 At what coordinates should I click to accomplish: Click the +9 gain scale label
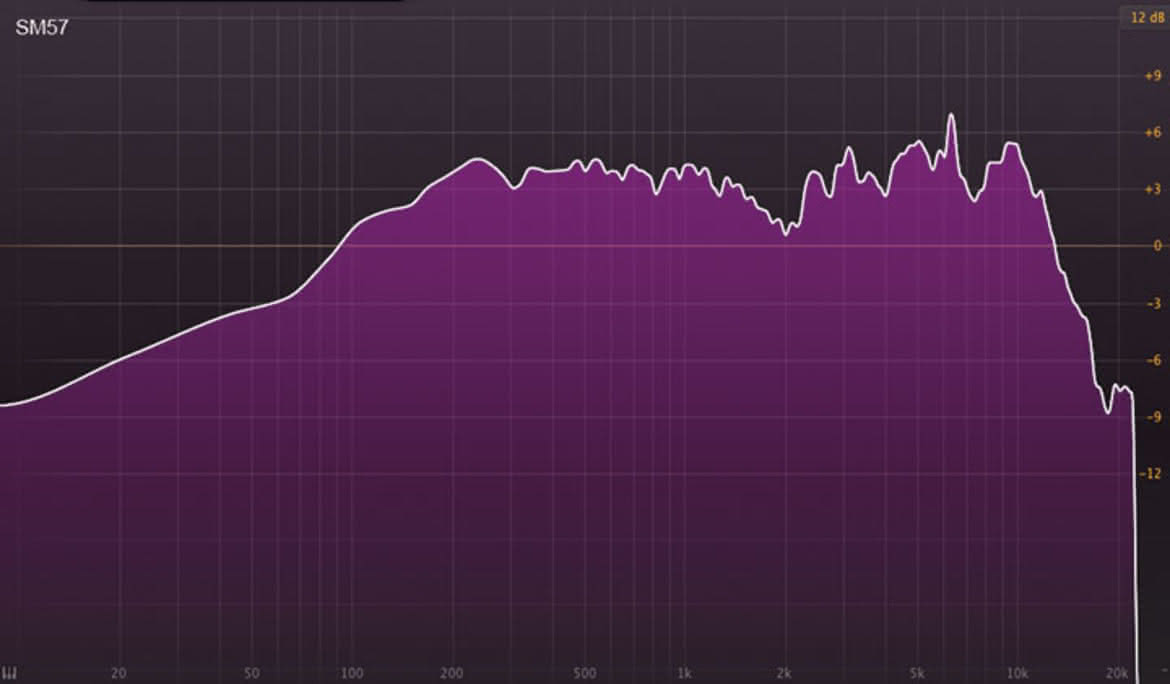[1153, 76]
